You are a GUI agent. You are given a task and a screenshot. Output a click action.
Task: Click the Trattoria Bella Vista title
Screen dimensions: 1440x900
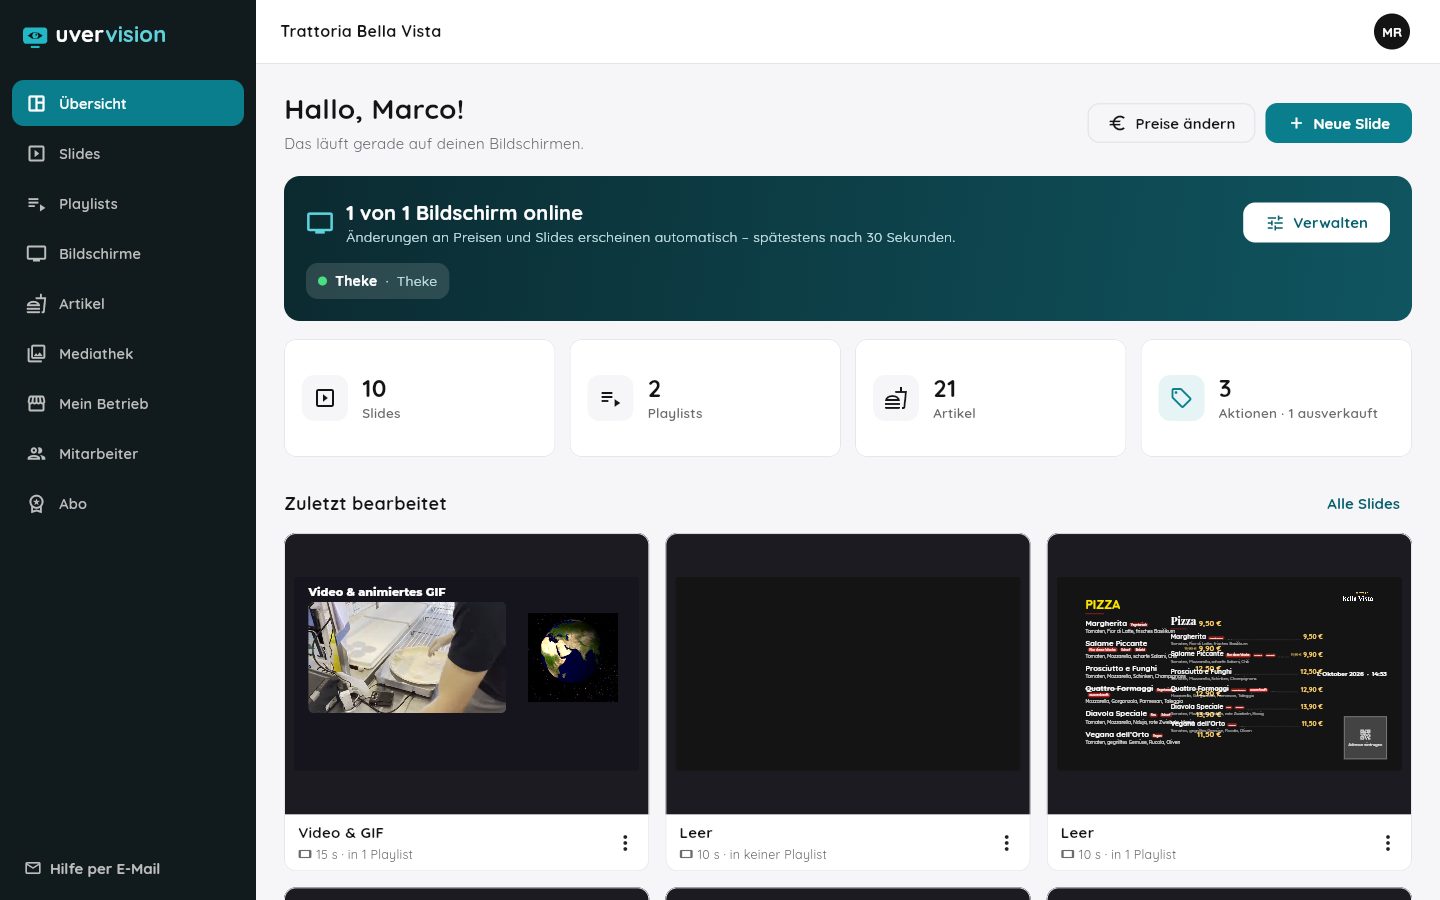coord(361,31)
